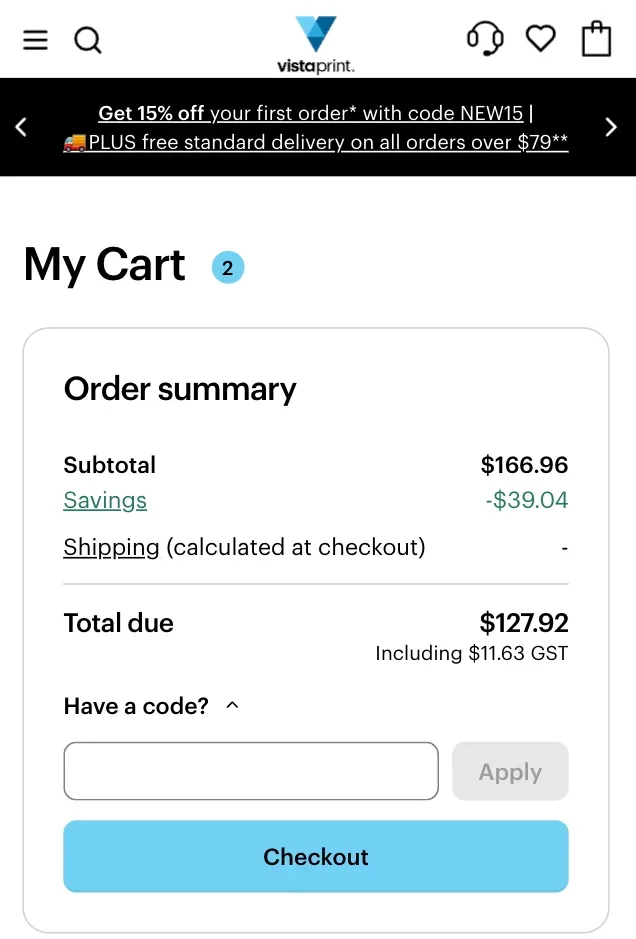Click inside the promo code input field
The width and height of the screenshot is (636, 939).
[x=250, y=771]
